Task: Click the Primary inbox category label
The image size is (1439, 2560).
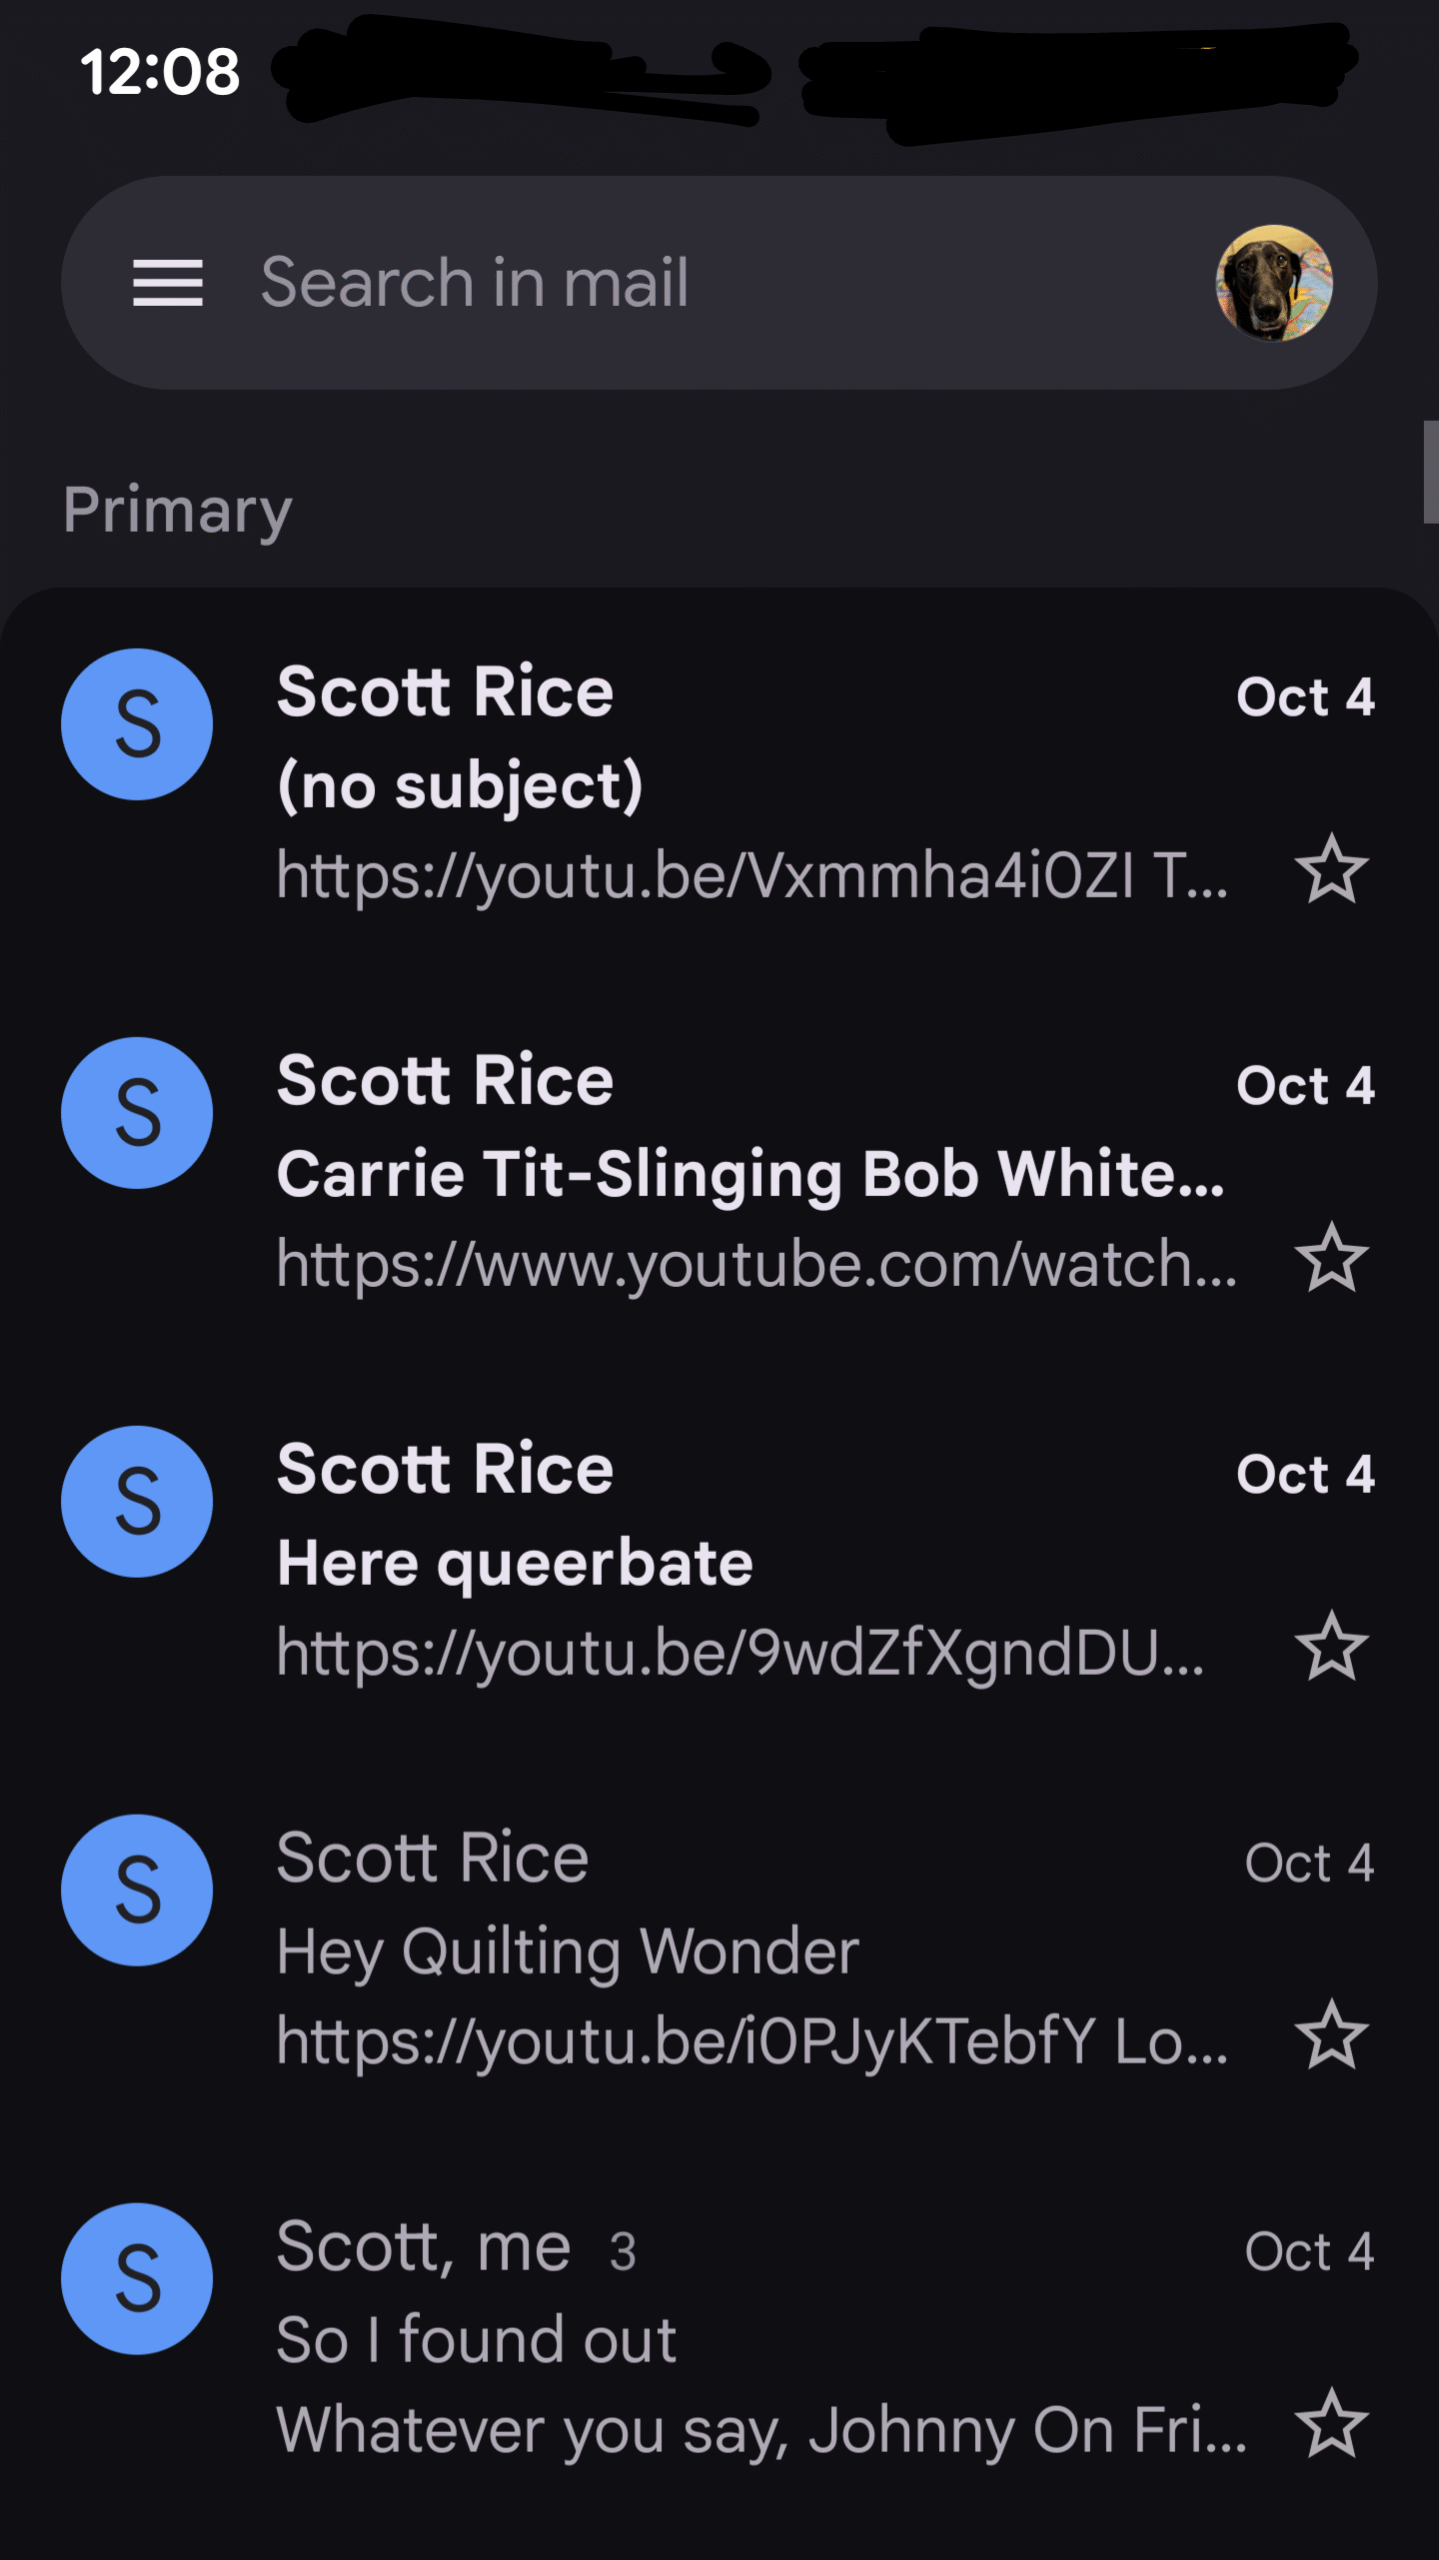Action: [178, 510]
